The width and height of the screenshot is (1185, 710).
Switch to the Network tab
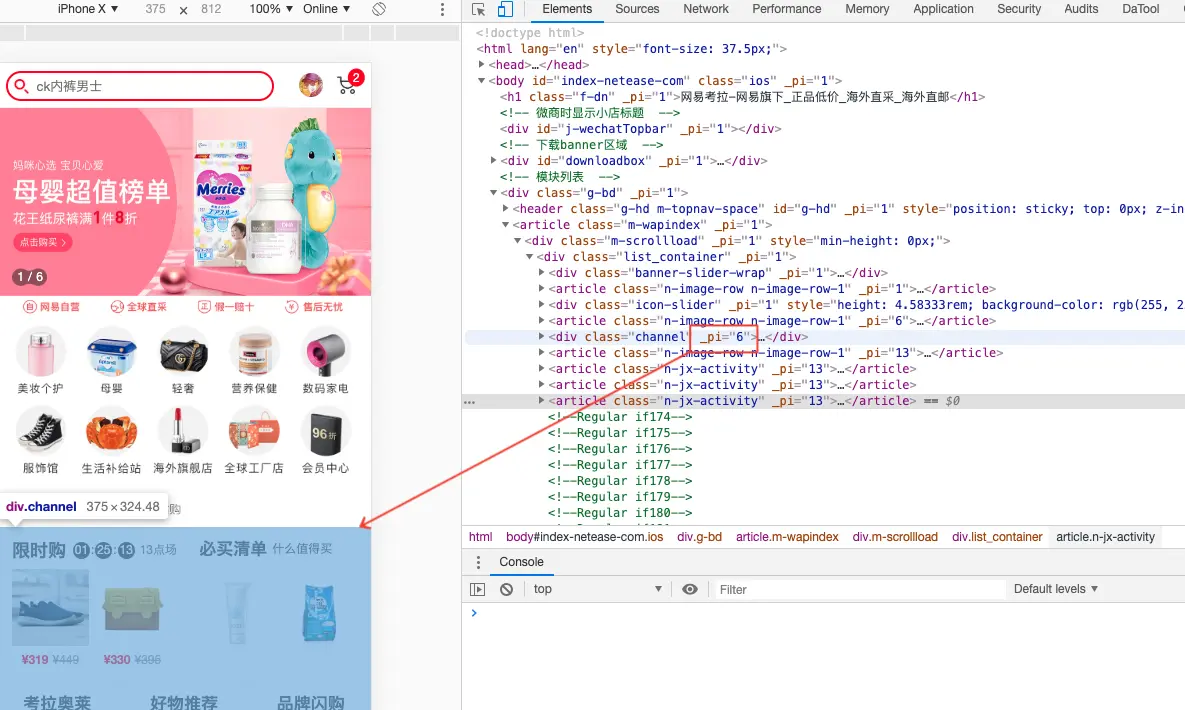tap(706, 9)
